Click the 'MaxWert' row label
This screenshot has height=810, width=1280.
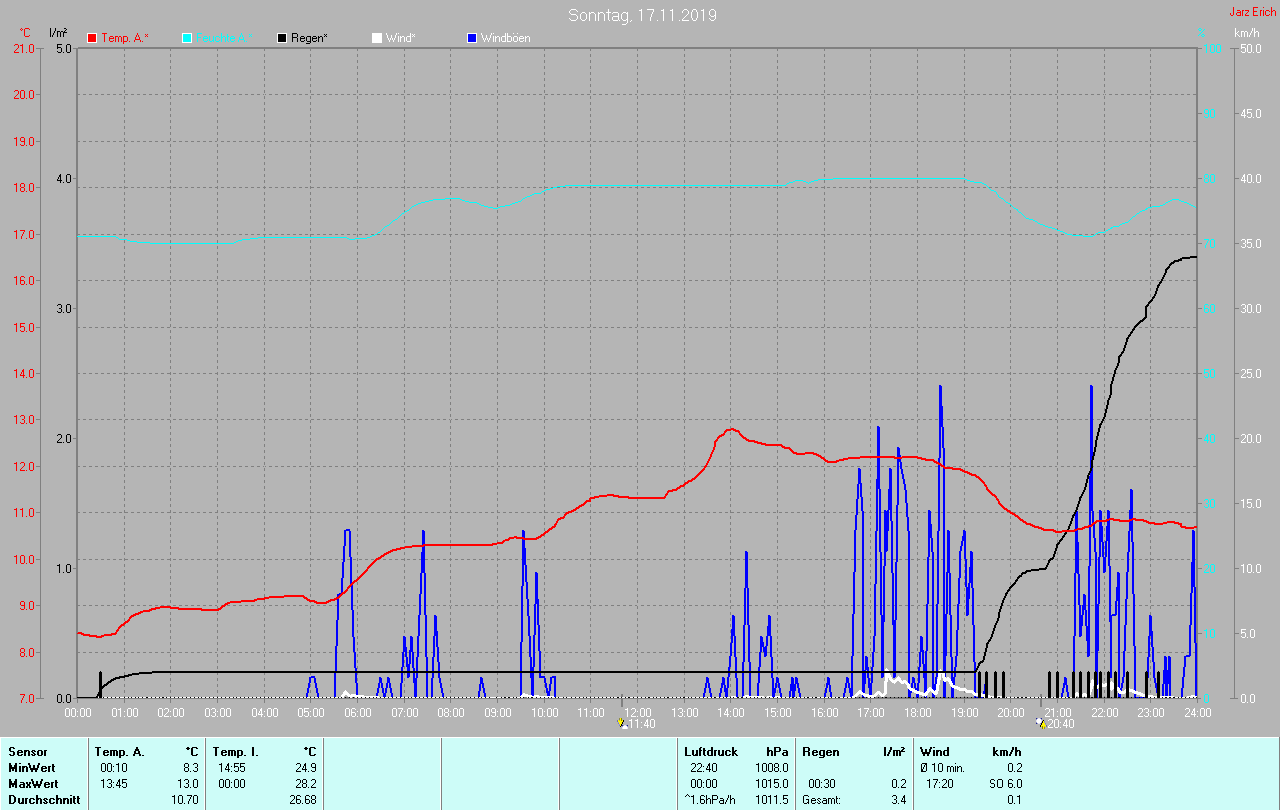coord(32,783)
